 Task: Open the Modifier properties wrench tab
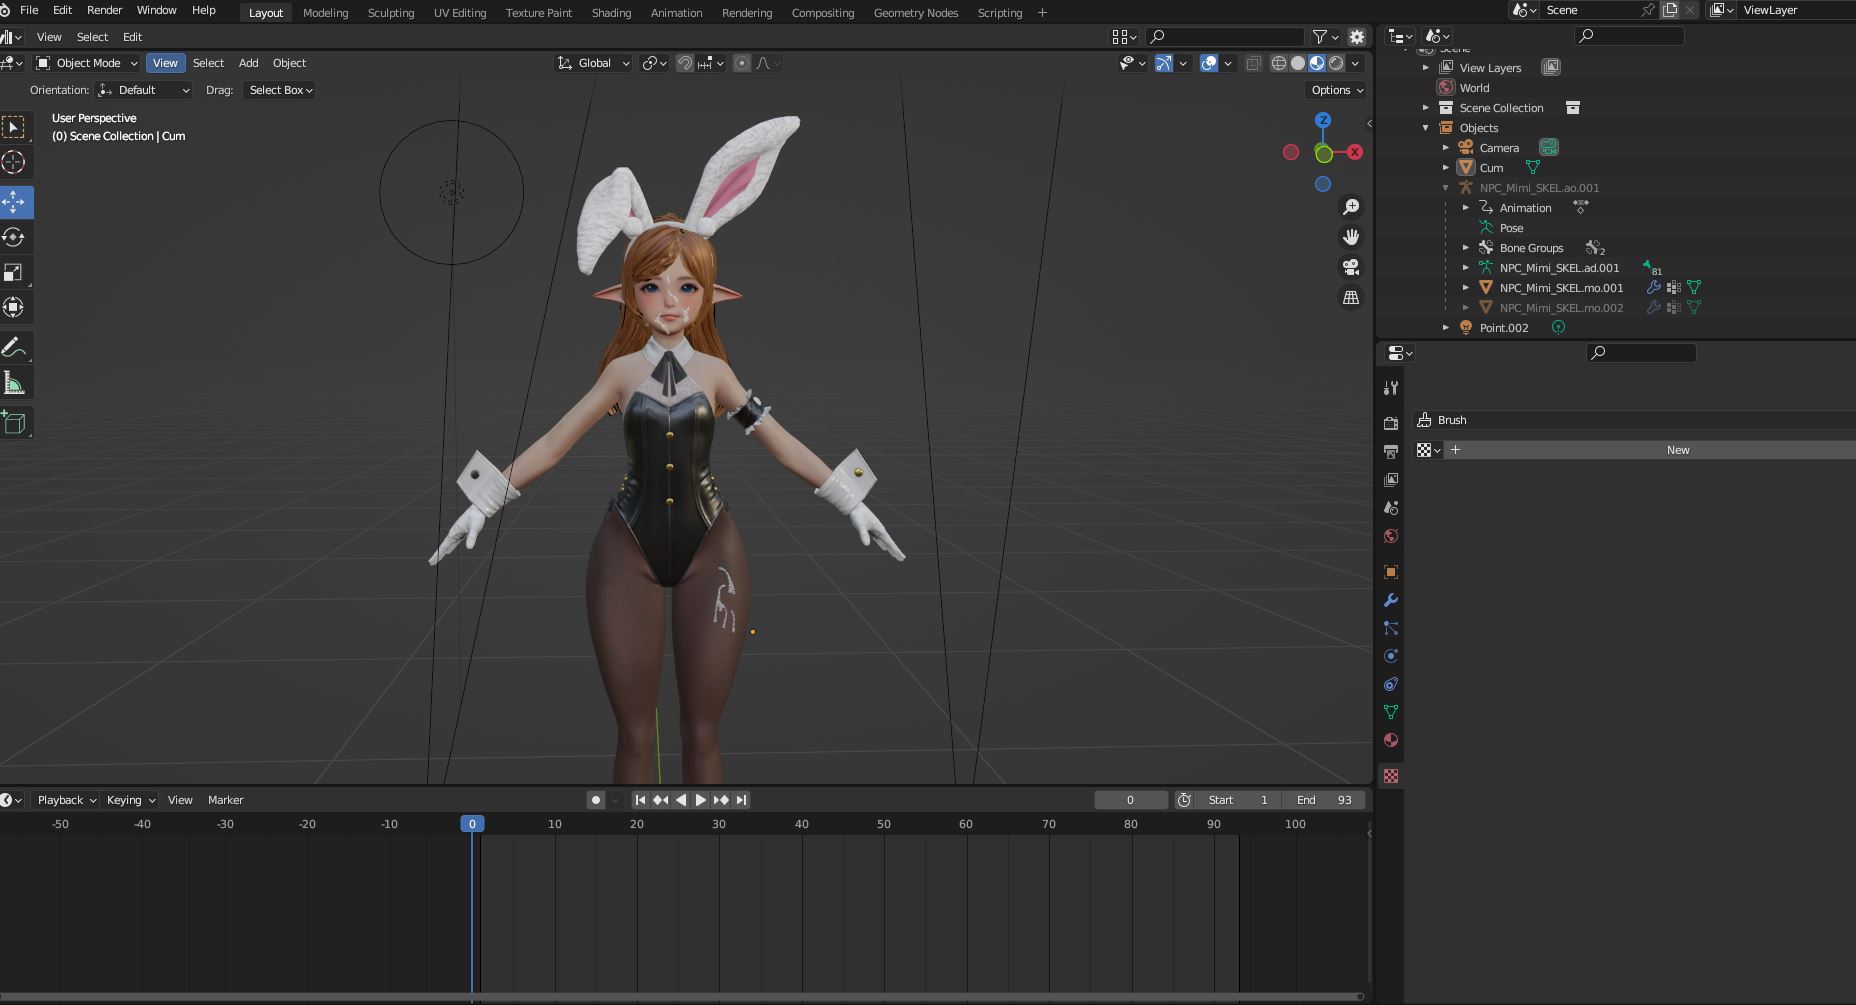1390,600
